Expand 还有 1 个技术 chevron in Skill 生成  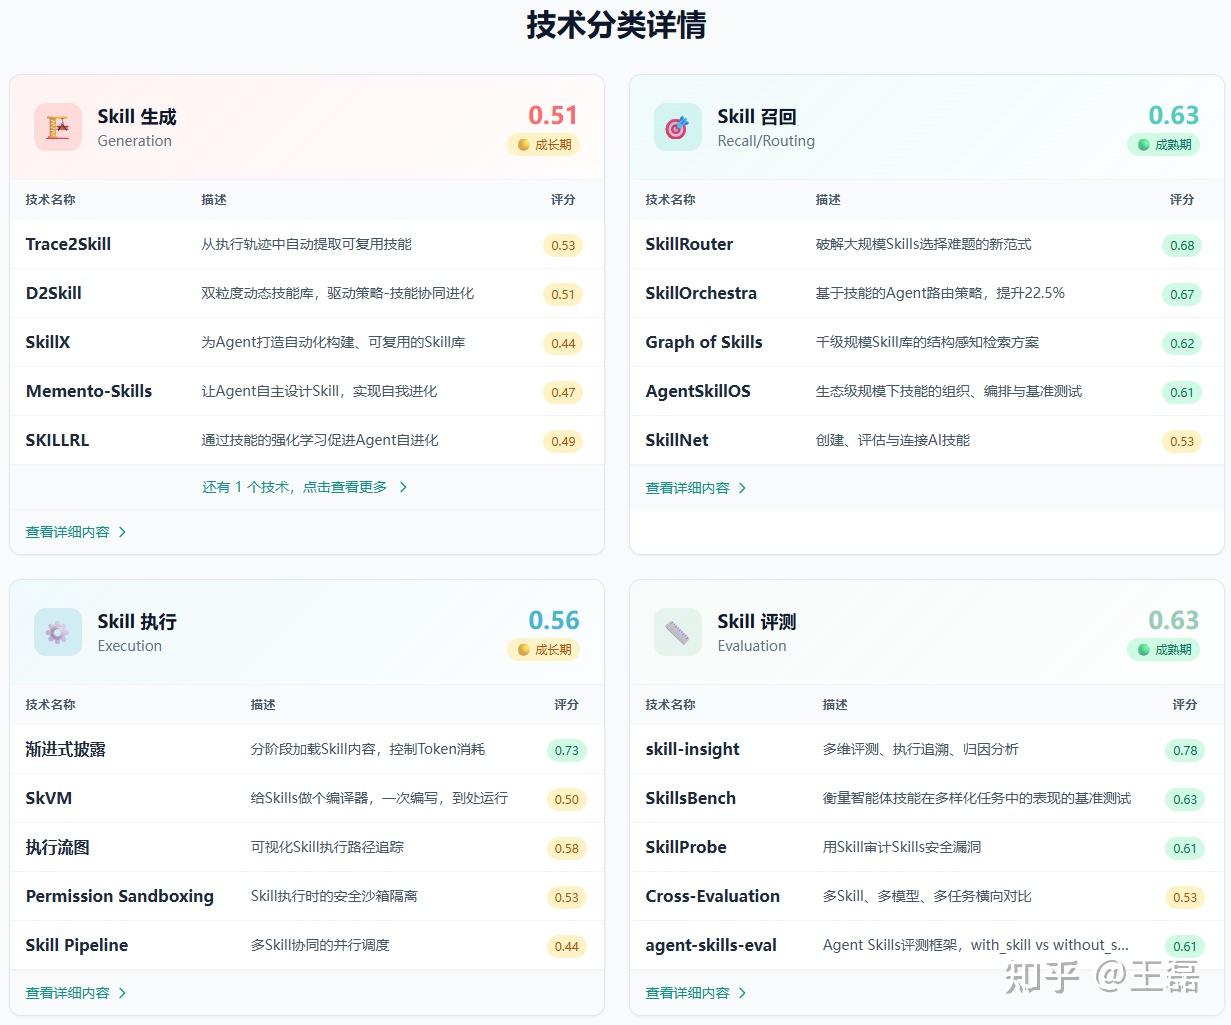pyautogui.click(x=403, y=488)
